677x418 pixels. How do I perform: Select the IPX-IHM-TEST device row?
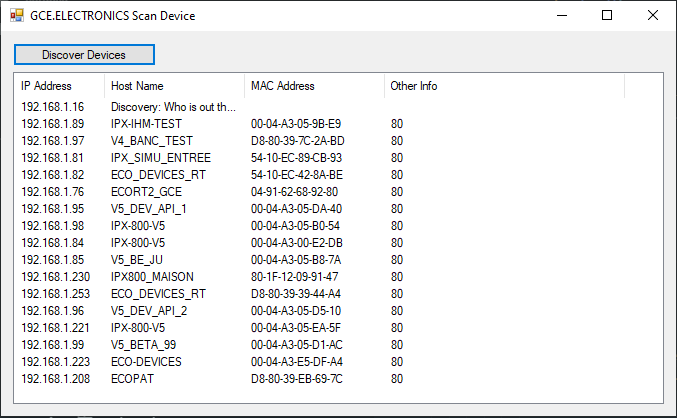[x=146, y=124]
